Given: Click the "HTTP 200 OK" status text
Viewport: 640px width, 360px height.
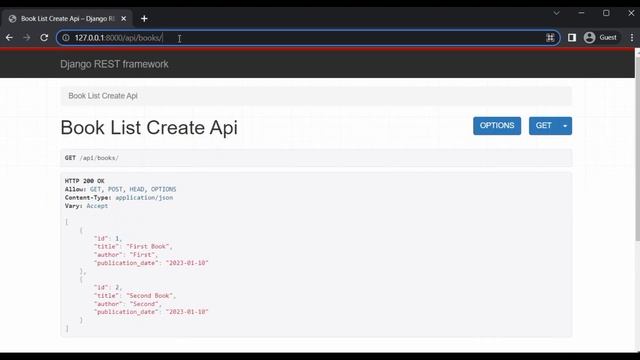Looking at the screenshot, I should click(x=84, y=181).
